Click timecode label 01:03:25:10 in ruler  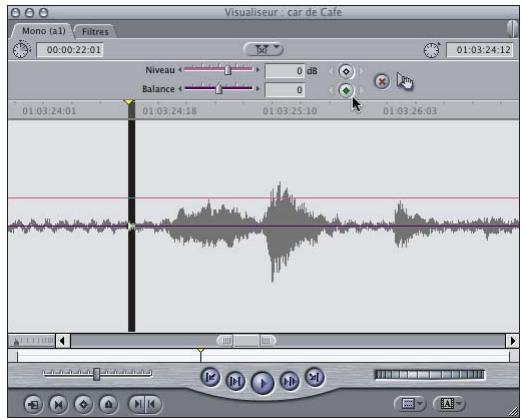(x=290, y=111)
